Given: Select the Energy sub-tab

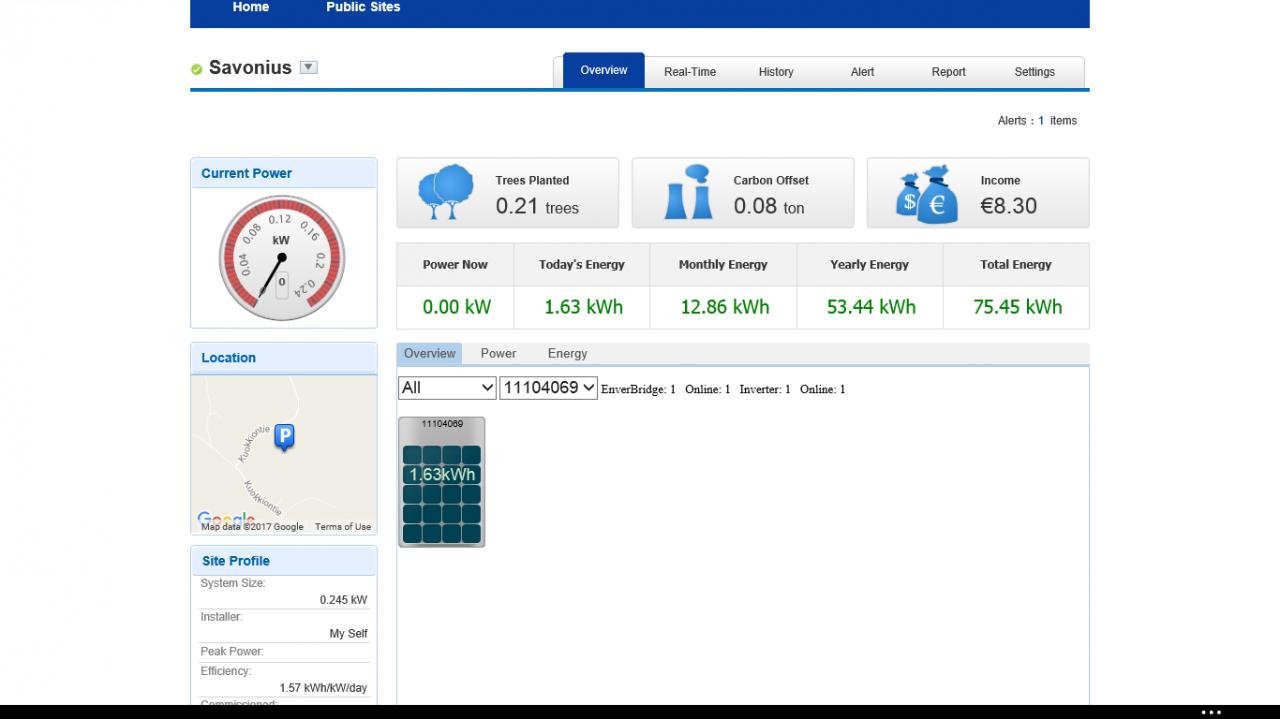Looking at the screenshot, I should pos(567,353).
